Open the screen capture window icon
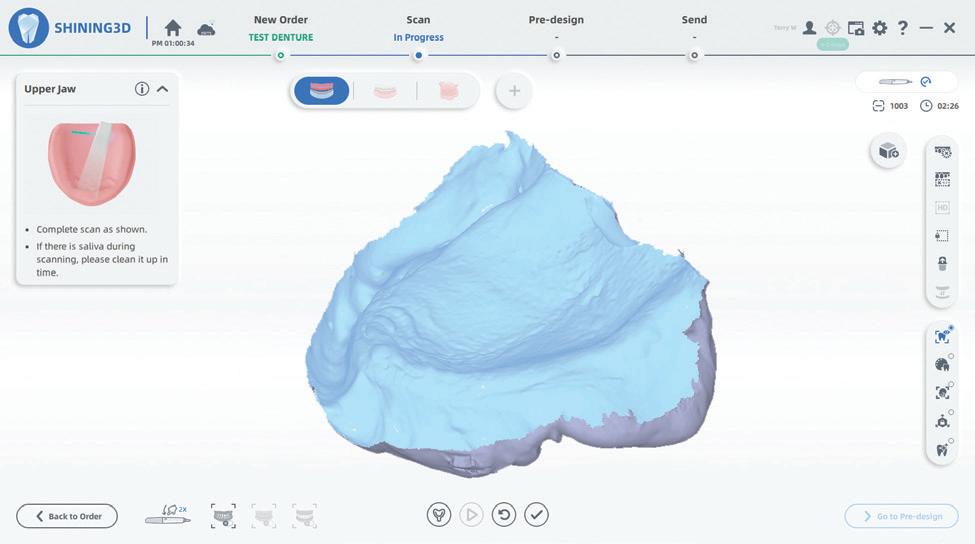975x544 pixels. coord(856,28)
